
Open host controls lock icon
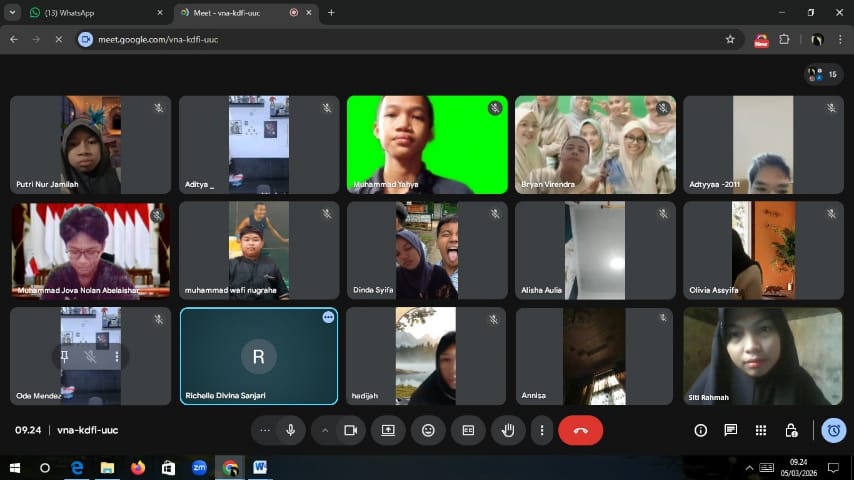click(x=791, y=430)
